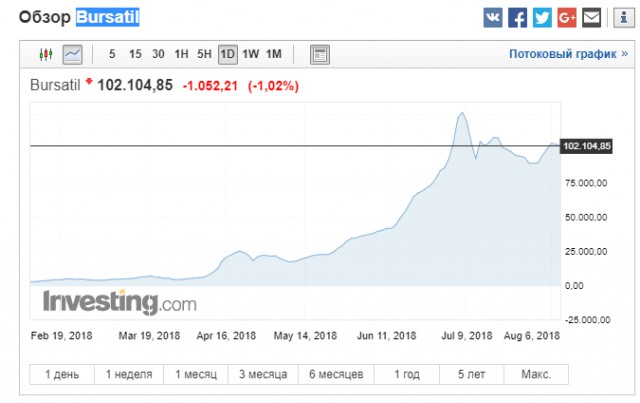Select the 1M interval
Viewport: 640px width, 403px height.
274,54
